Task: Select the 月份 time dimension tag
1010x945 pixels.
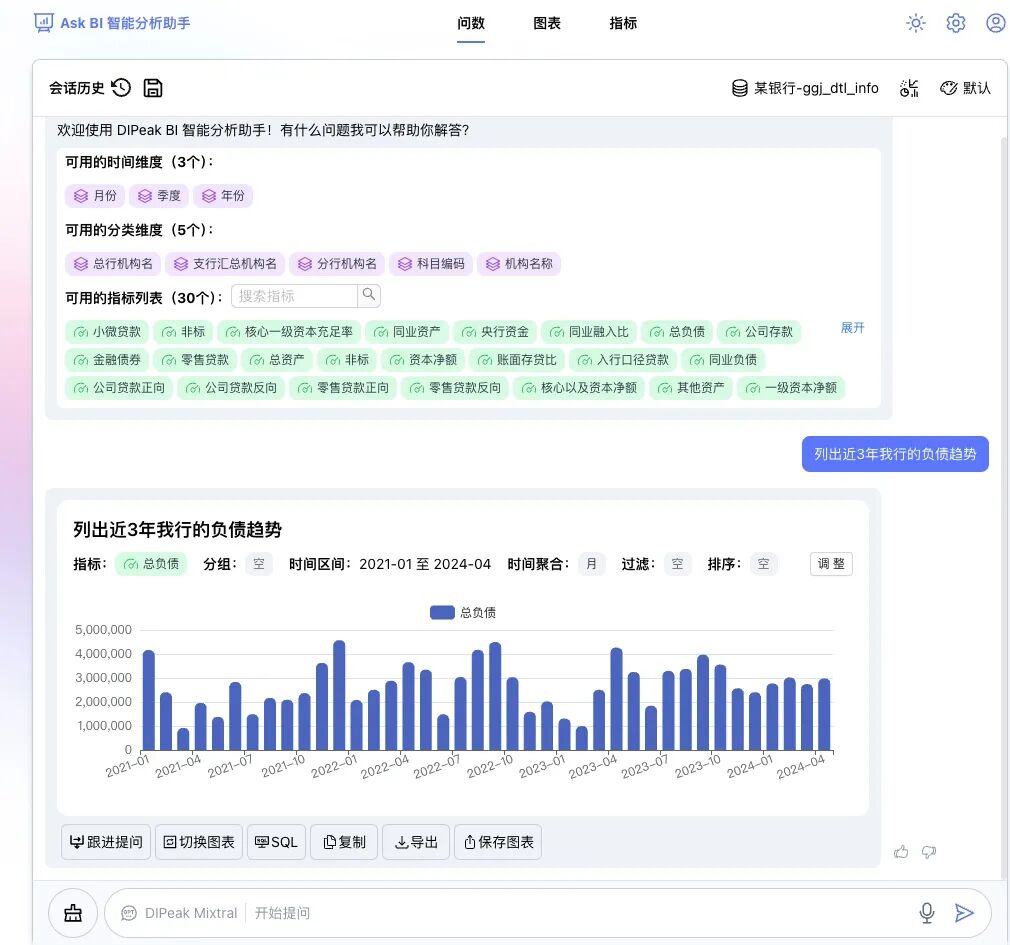Action: tap(95, 196)
